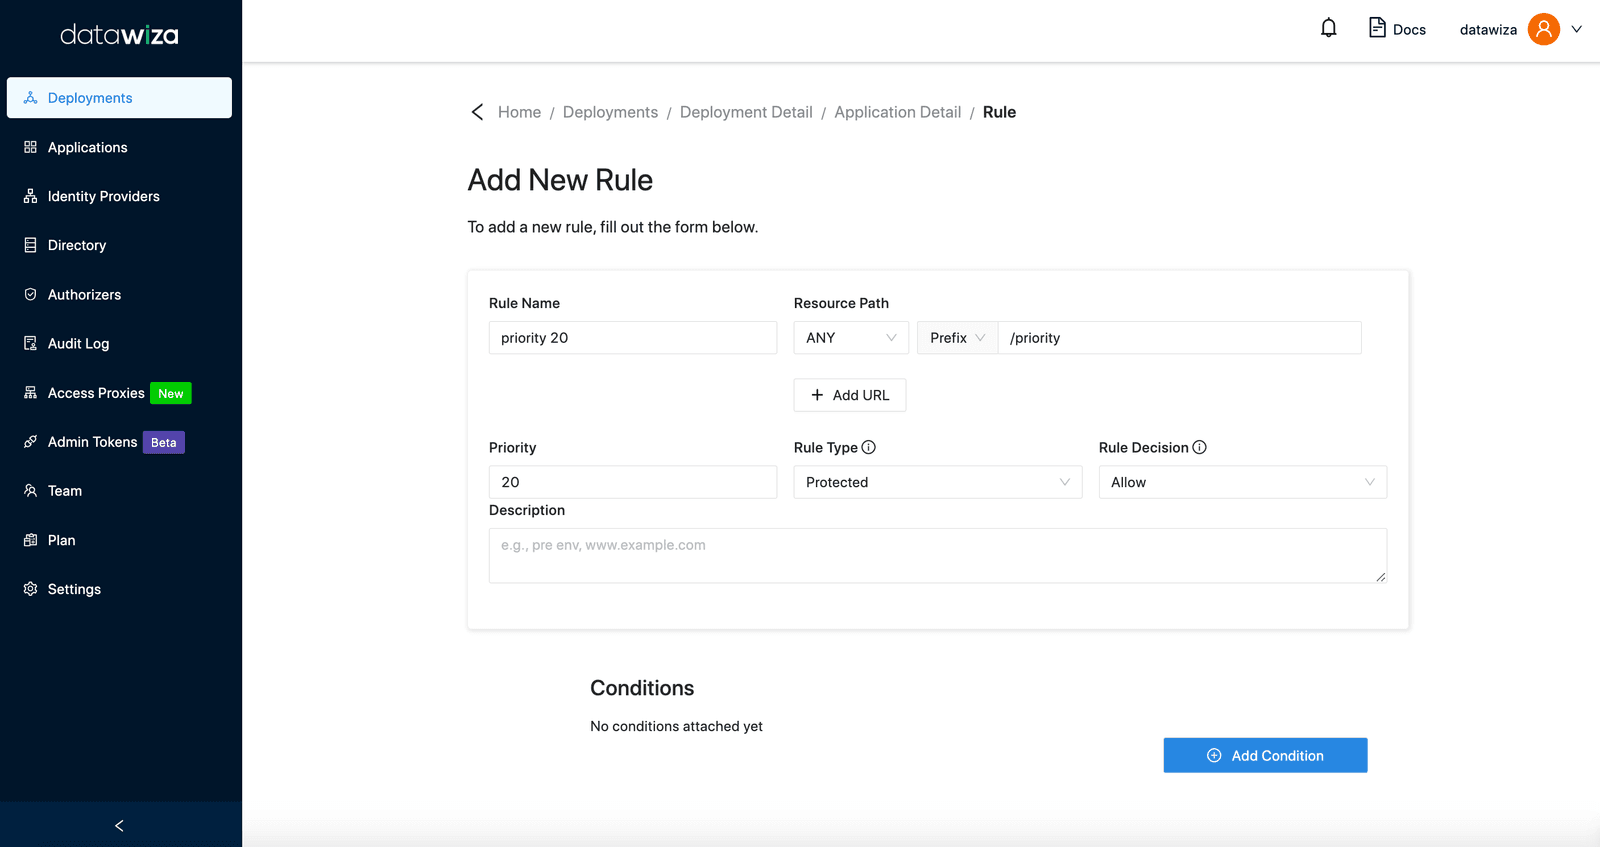Open the Docs document icon

point(1377,28)
